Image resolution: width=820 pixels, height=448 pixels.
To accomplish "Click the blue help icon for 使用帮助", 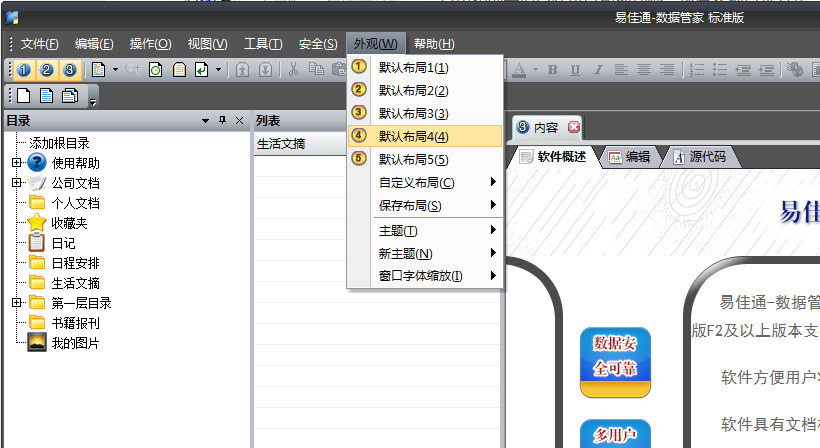I will click(x=37, y=163).
